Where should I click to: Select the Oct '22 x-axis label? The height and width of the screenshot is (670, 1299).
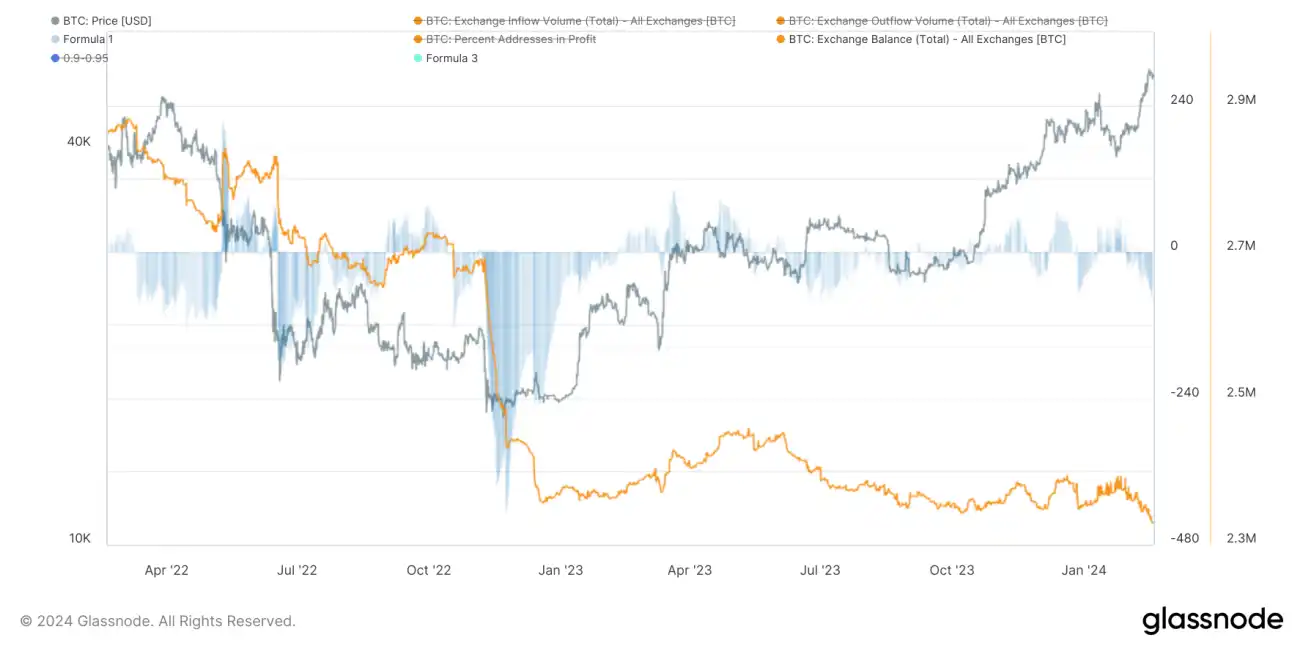click(x=429, y=570)
